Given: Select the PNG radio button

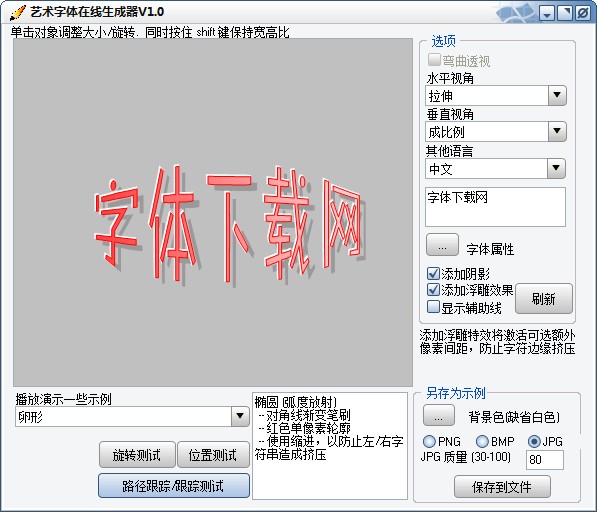Looking at the screenshot, I should (429, 442).
